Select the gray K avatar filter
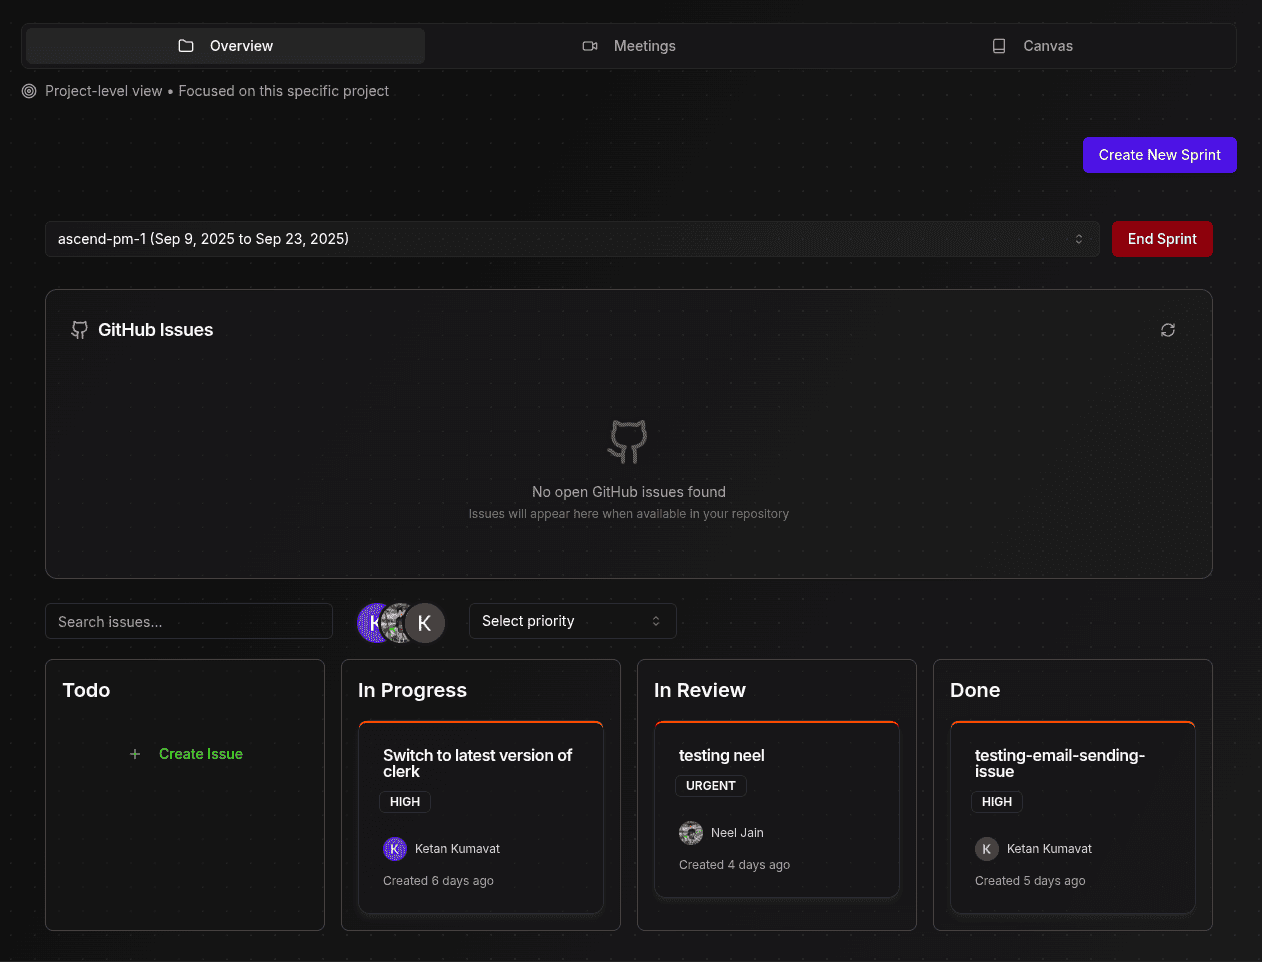Image resolution: width=1262 pixels, height=962 pixels. pyautogui.click(x=425, y=623)
